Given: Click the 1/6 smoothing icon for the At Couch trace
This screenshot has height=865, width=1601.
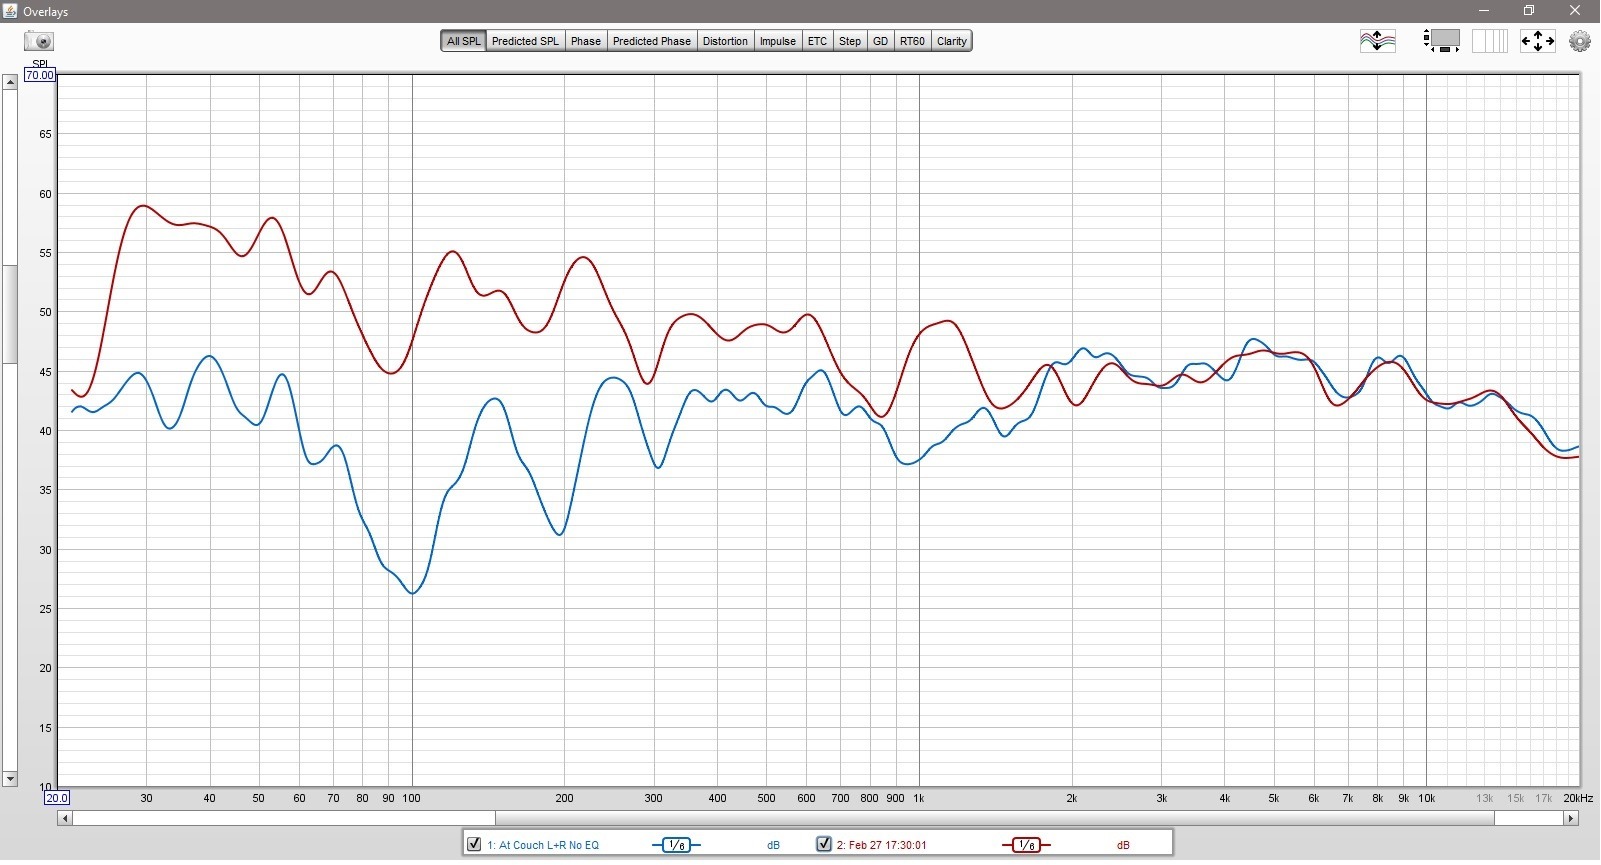Looking at the screenshot, I should (677, 845).
